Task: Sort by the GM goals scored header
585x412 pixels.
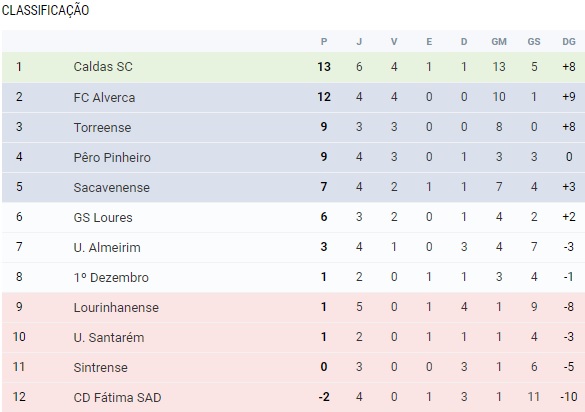Action: pyautogui.click(x=499, y=41)
